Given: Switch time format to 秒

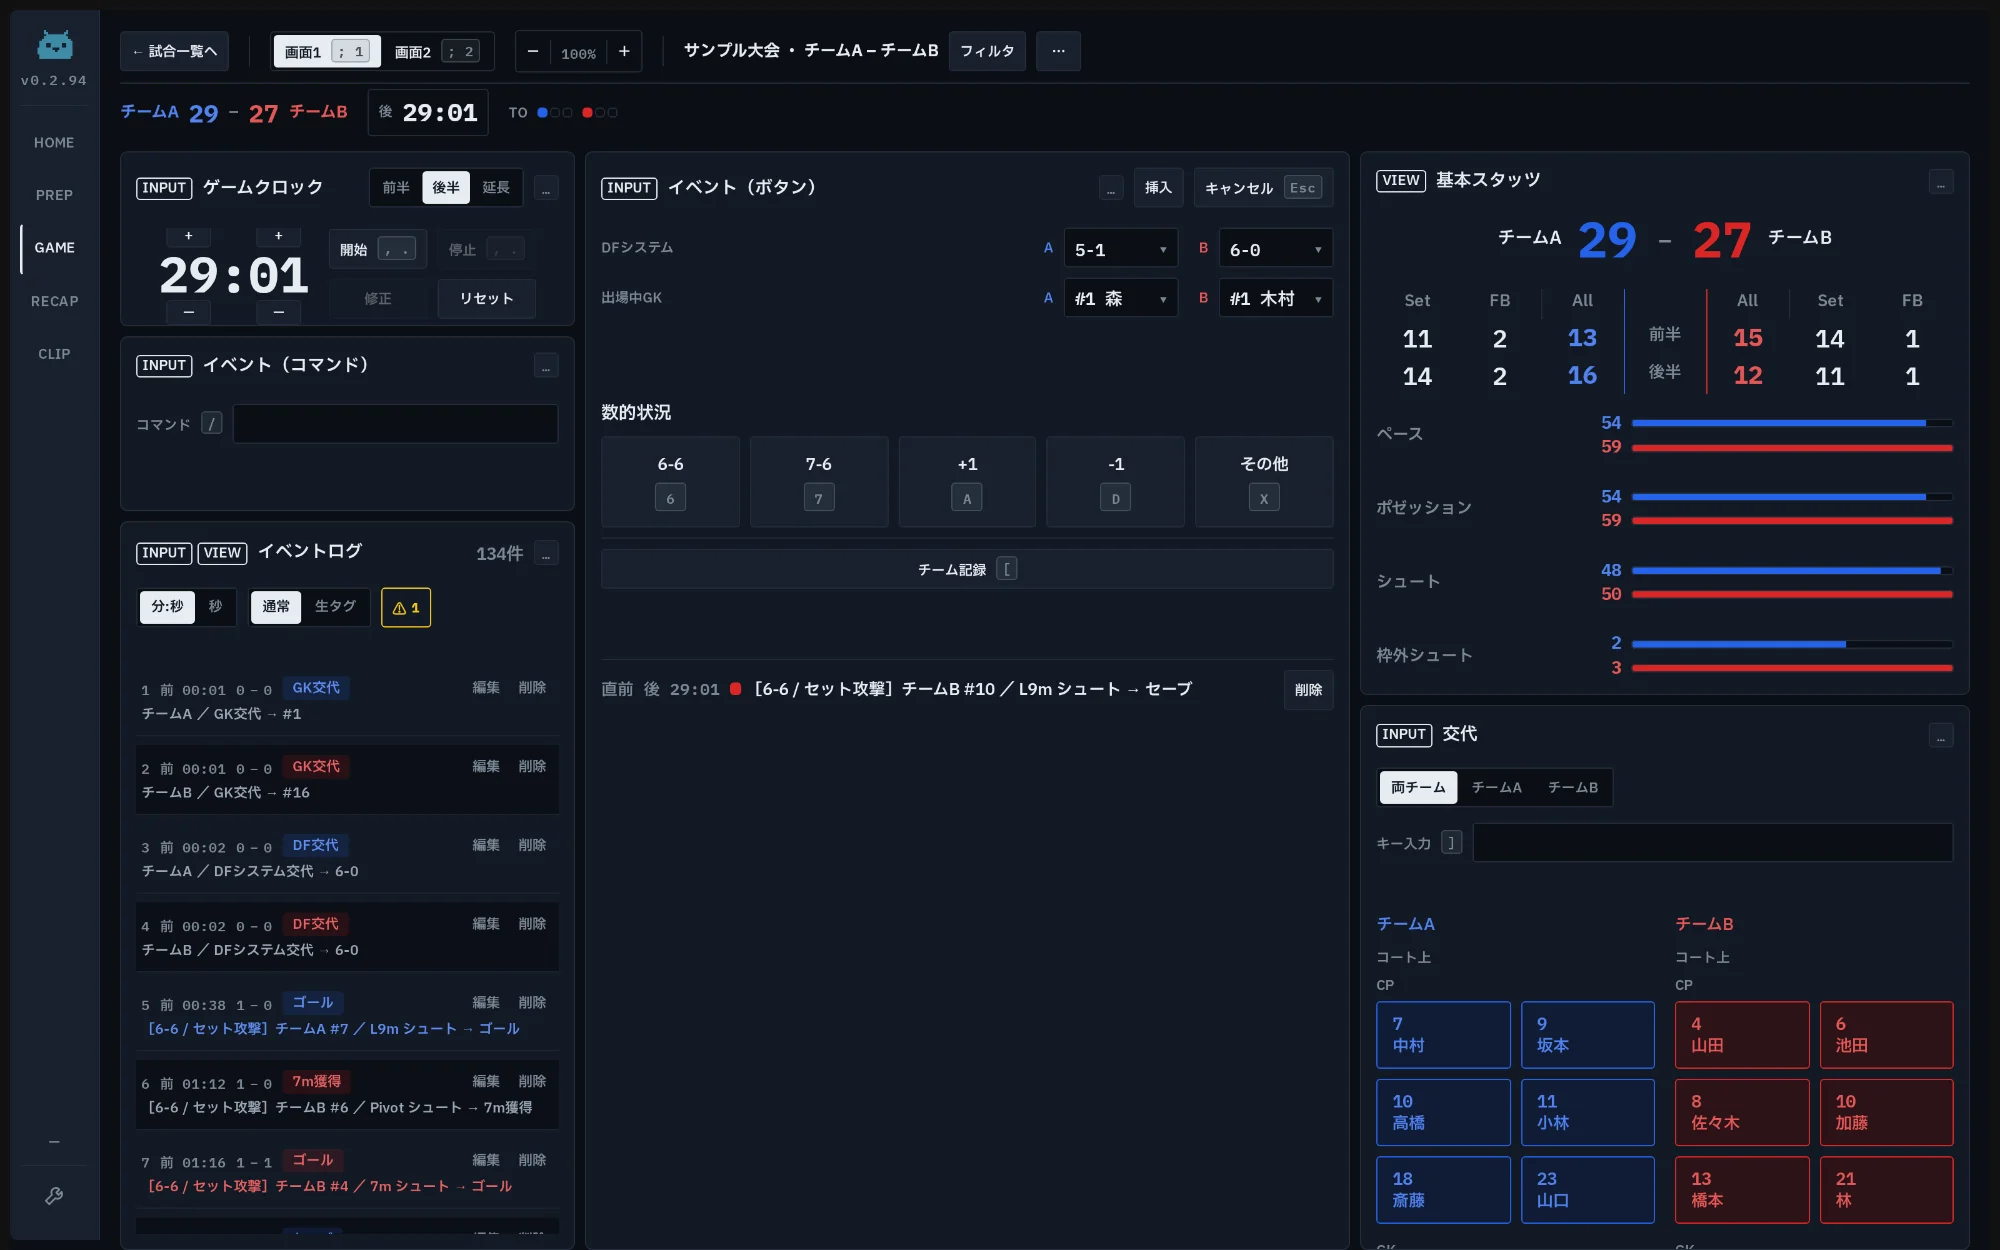Looking at the screenshot, I should point(215,607).
